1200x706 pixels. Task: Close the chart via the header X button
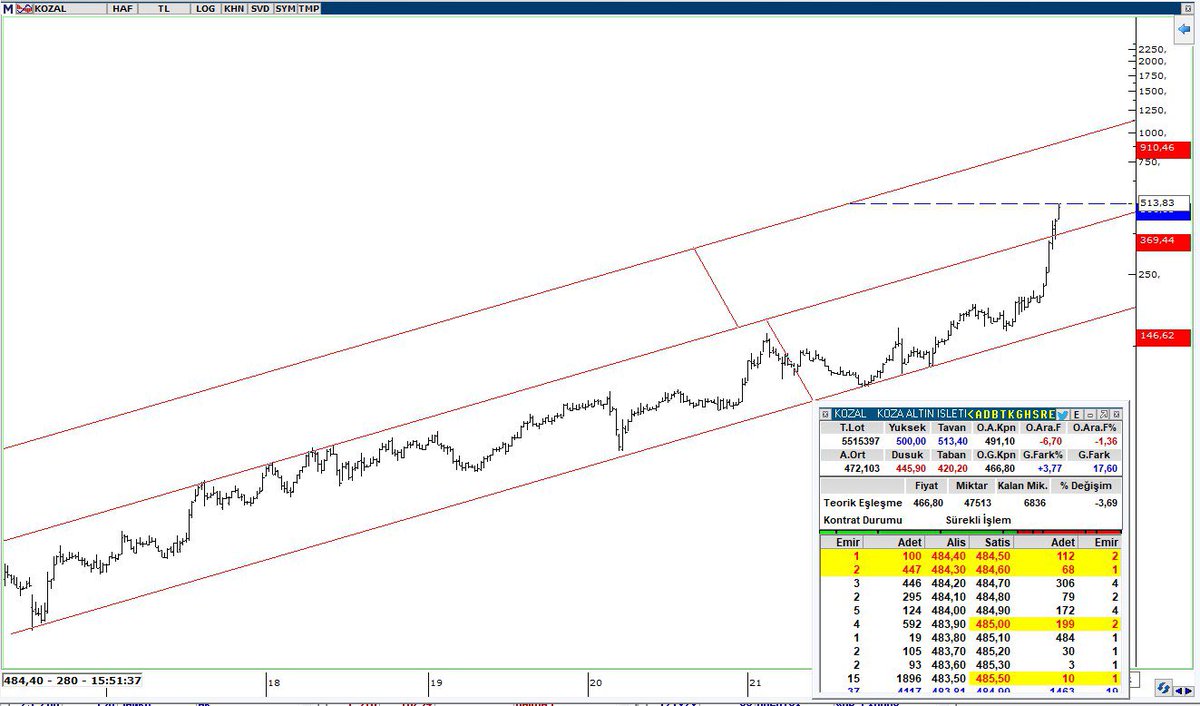click(1189, 7)
